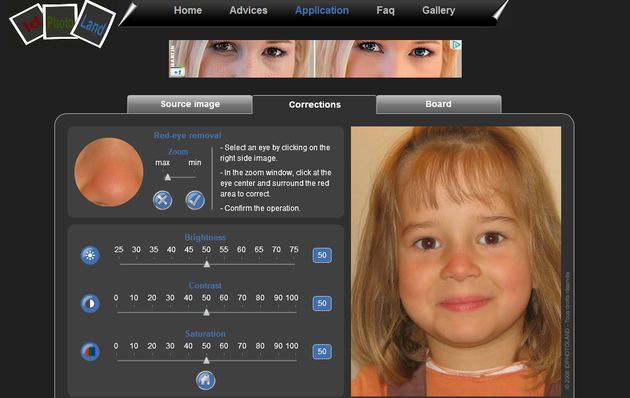Click the AdChoices icon on the banner
Image resolution: width=630 pixels, height=398 pixels.
[457, 44]
